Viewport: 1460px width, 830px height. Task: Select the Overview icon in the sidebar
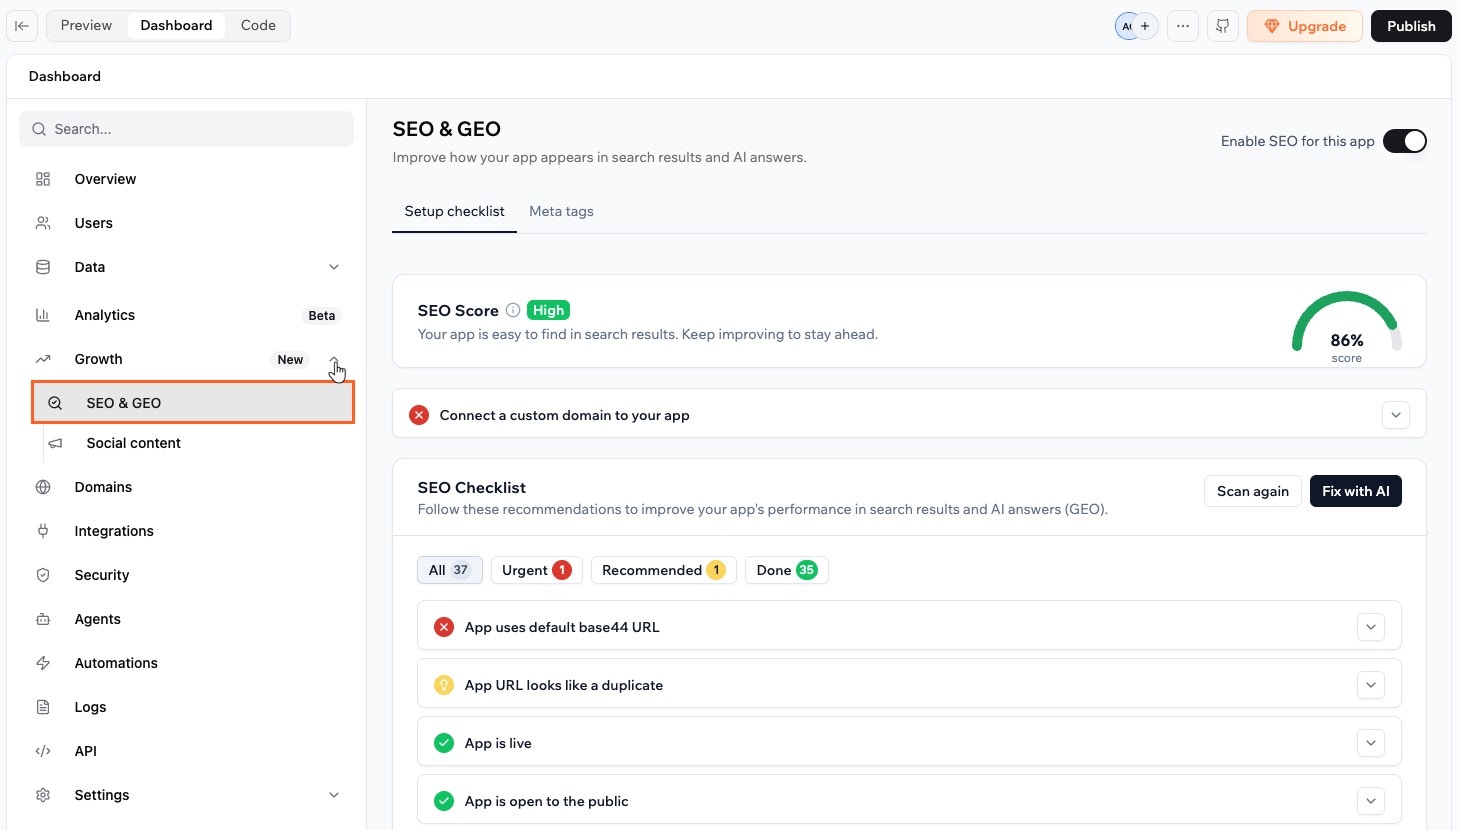(x=42, y=179)
